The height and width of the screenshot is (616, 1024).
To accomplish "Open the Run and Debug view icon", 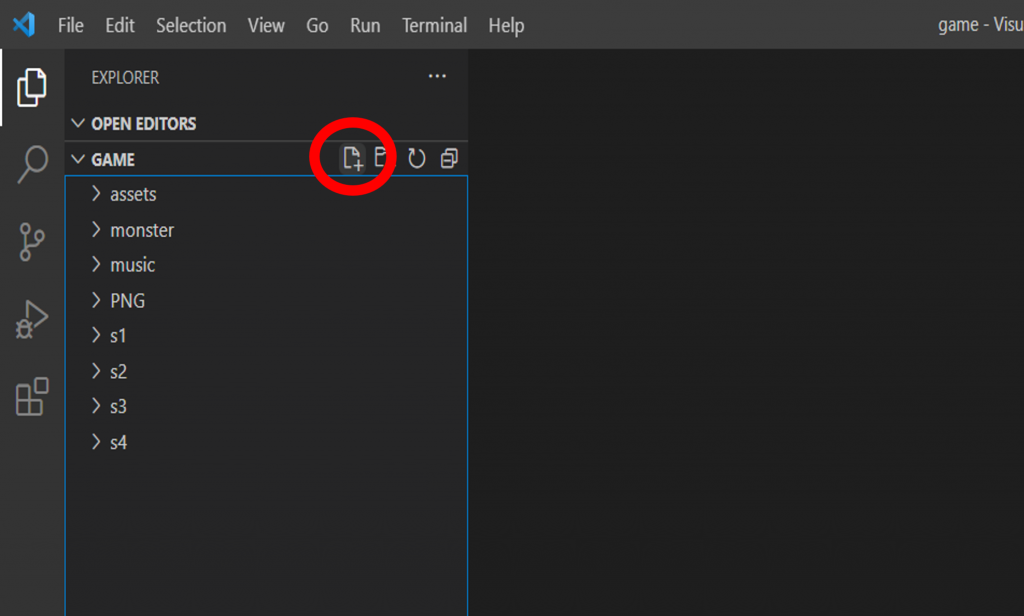I will [x=32, y=319].
